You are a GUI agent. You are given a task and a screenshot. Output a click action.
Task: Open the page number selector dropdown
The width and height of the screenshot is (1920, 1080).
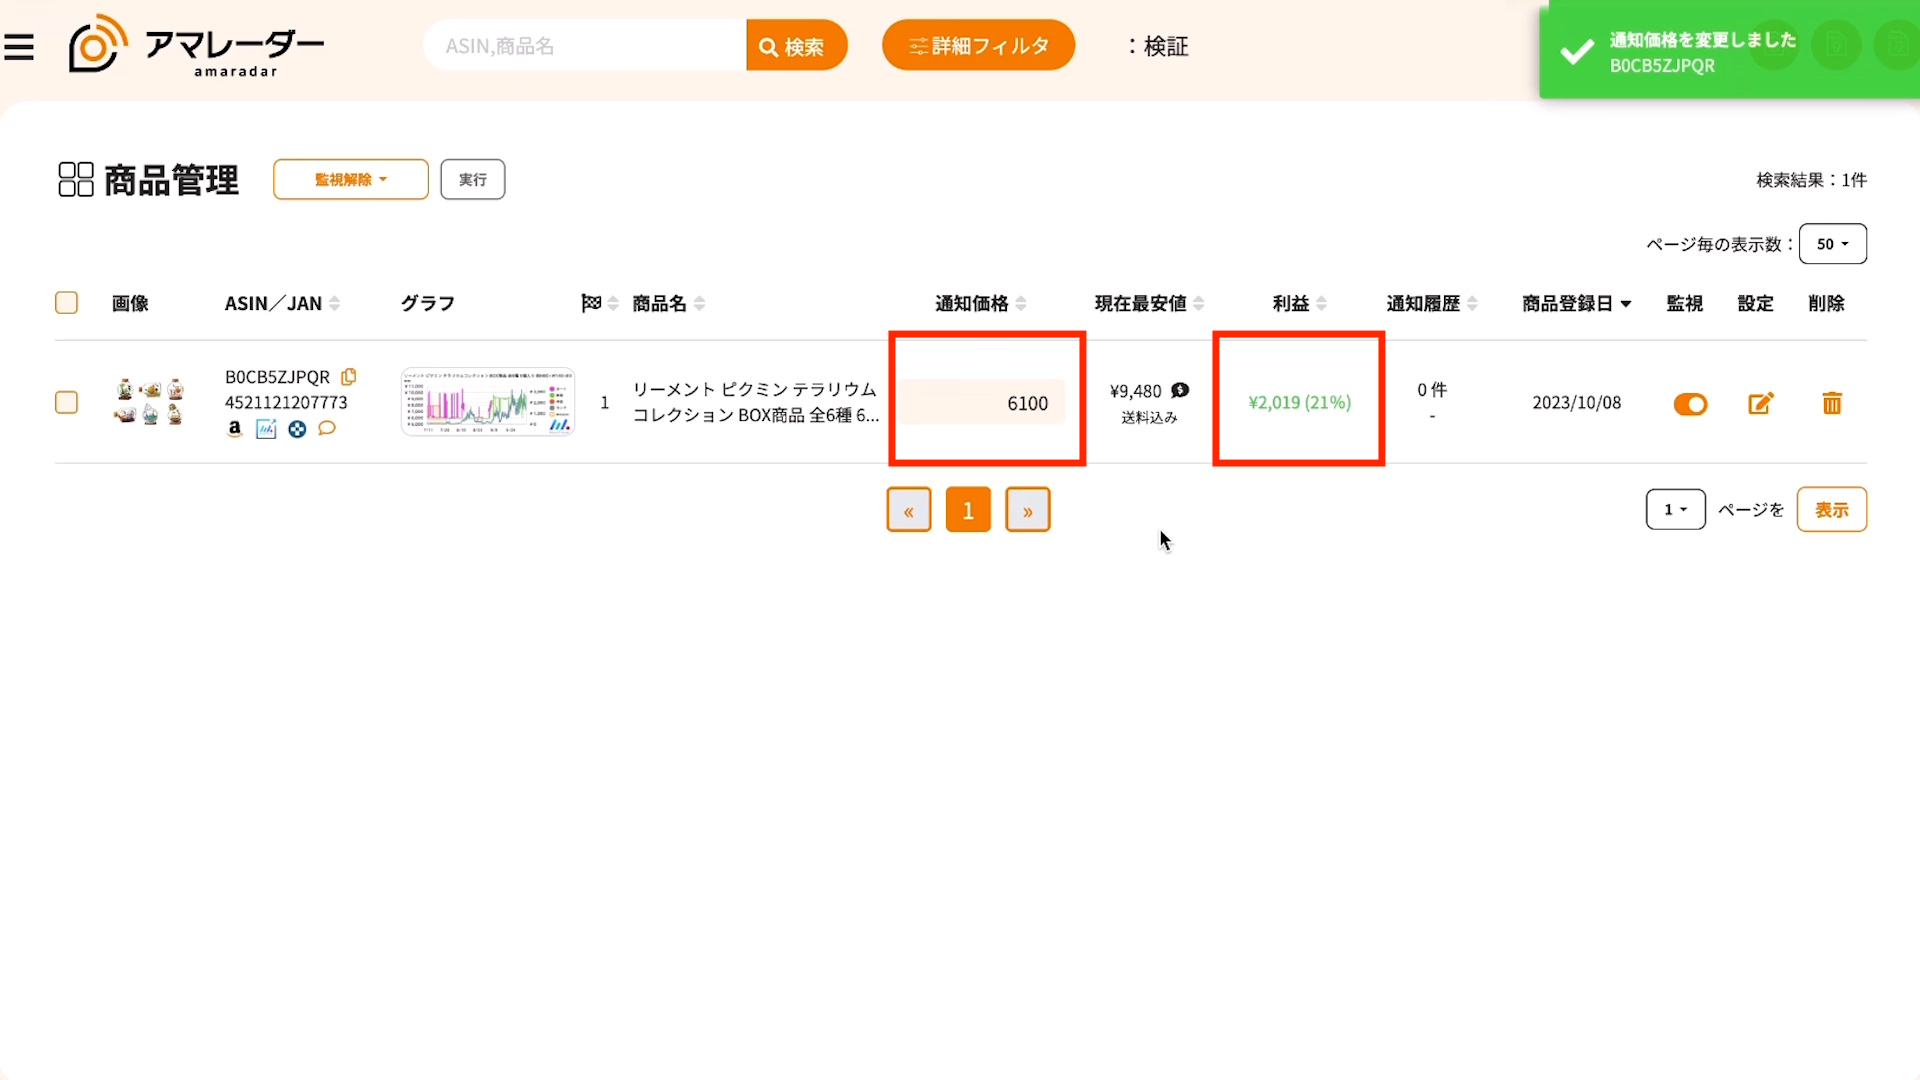[1675, 510]
